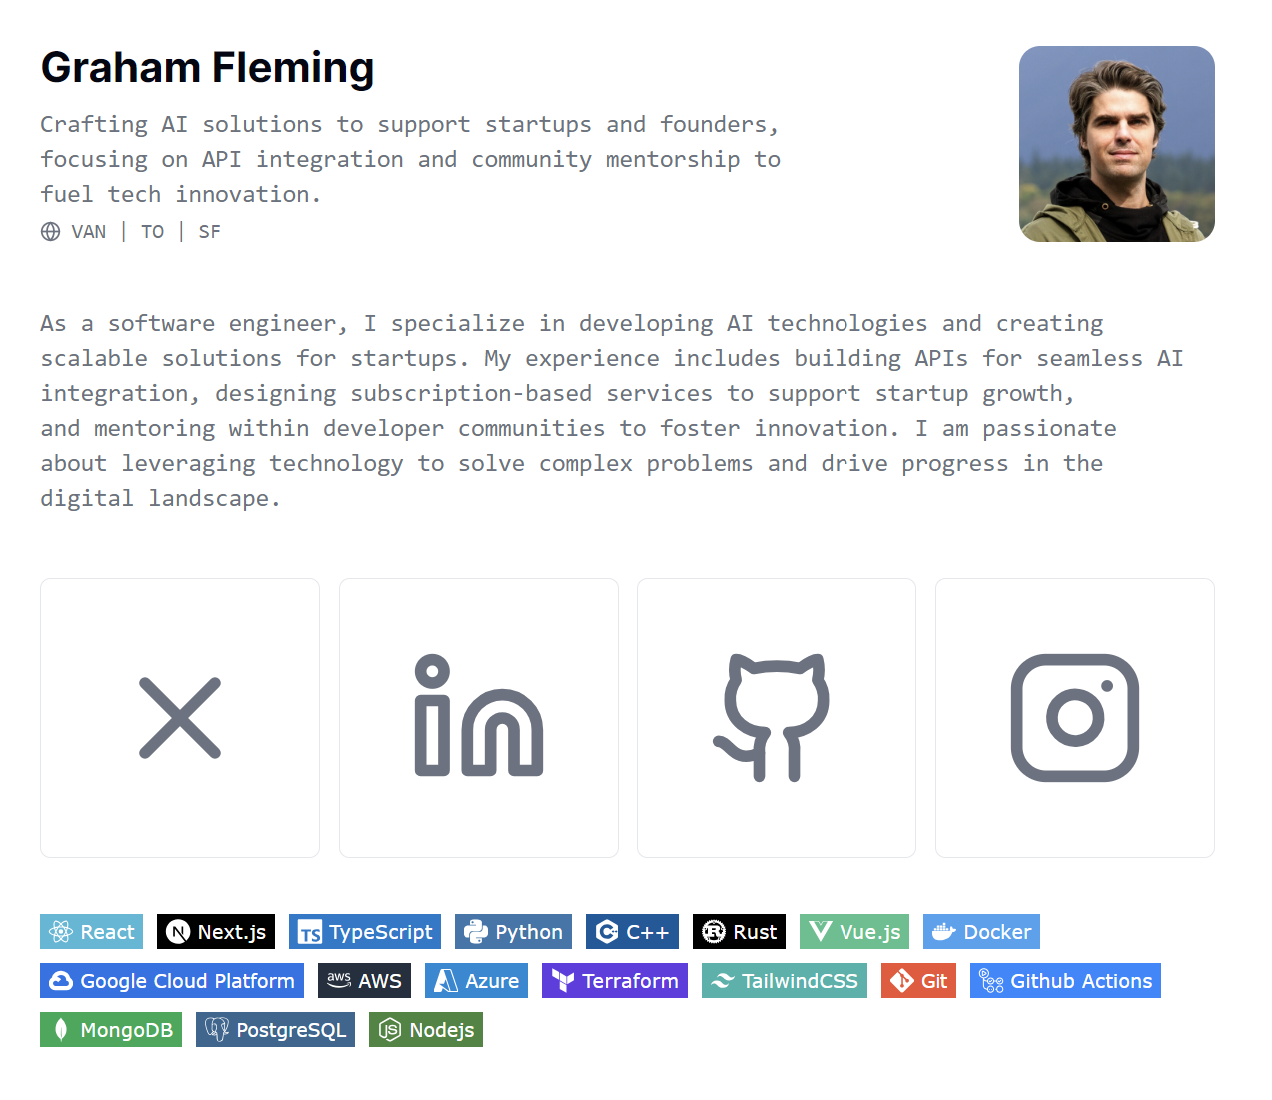Select the TypeScript skill badge
This screenshot has height=1100, width=1272.
(365, 932)
